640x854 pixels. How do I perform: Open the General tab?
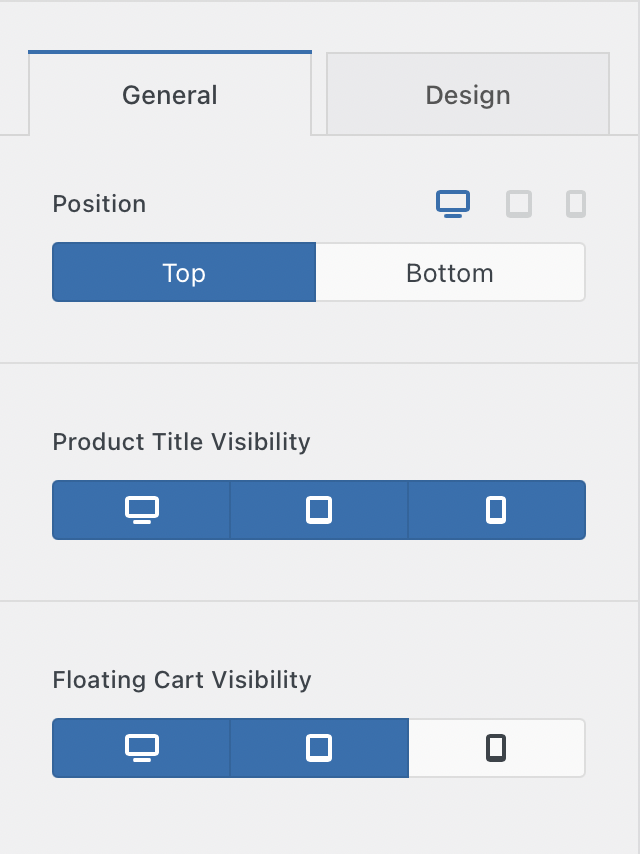[x=170, y=95]
